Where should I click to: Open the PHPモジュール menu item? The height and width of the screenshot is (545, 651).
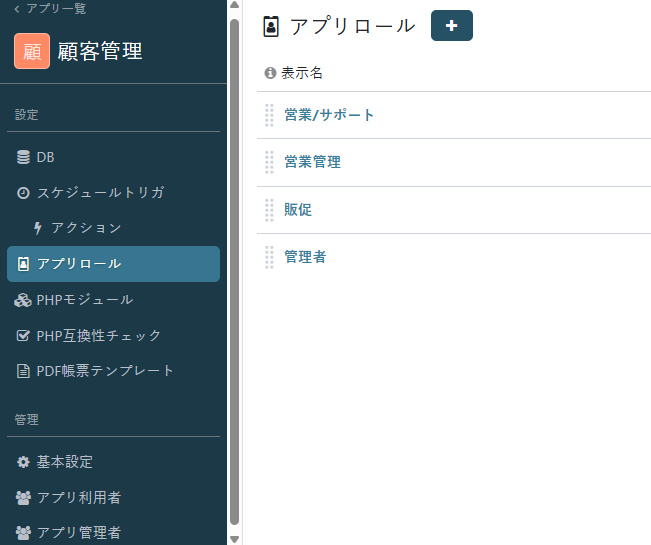point(84,300)
